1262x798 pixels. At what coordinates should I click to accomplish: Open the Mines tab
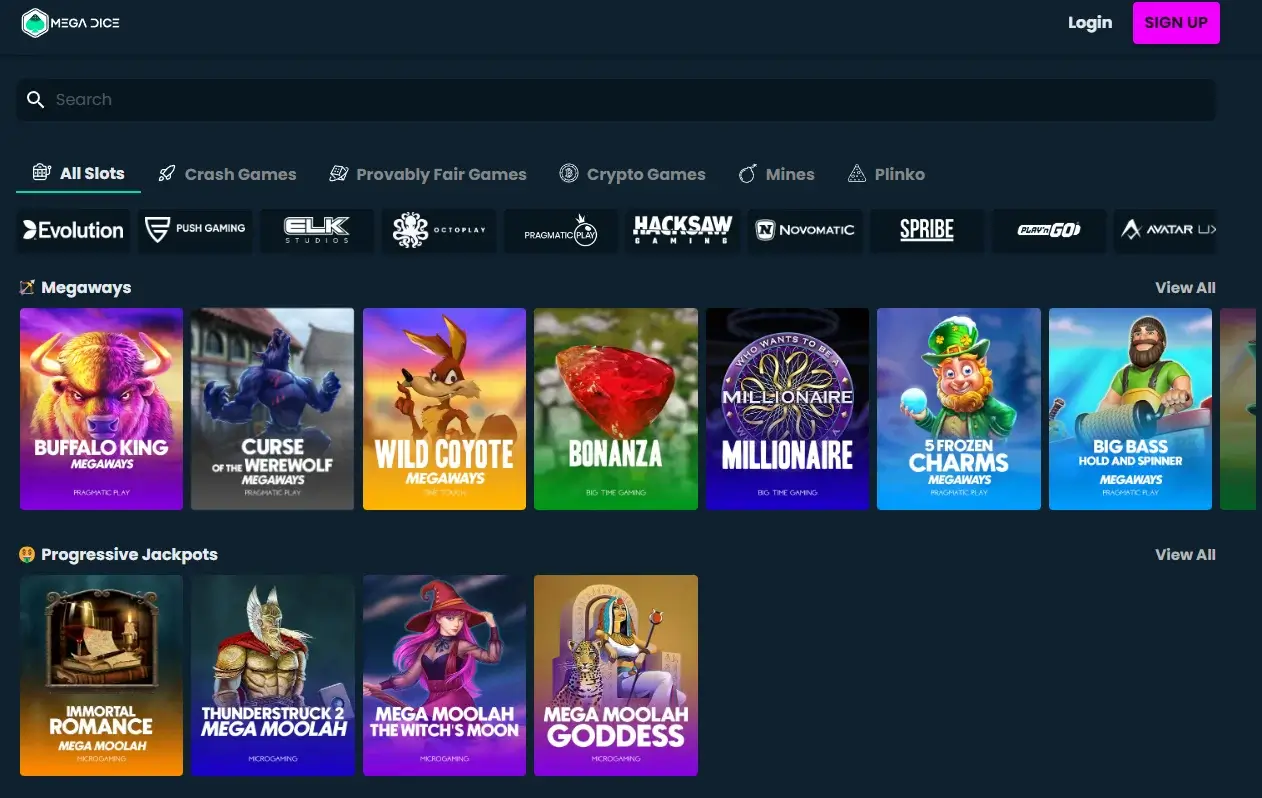(776, 174)
